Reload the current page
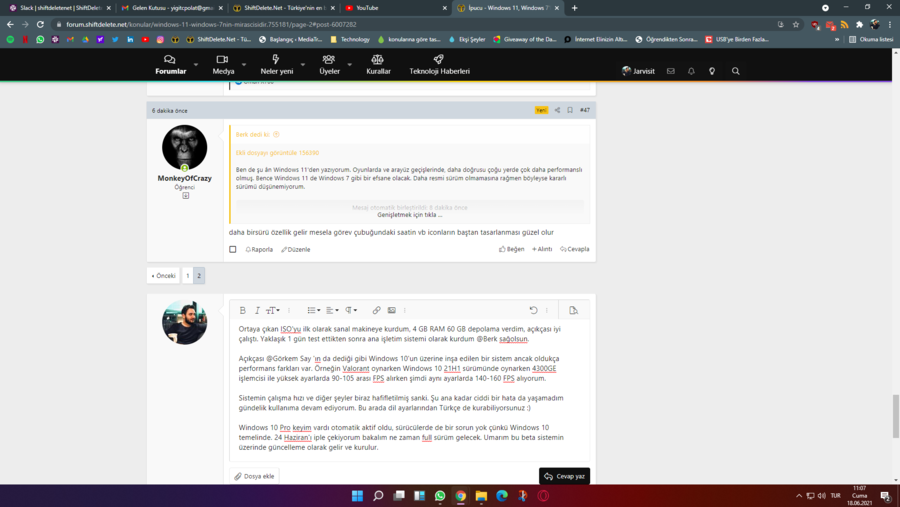Image resolution: width=900 pixels, height=507 pixels. point(40,25)
